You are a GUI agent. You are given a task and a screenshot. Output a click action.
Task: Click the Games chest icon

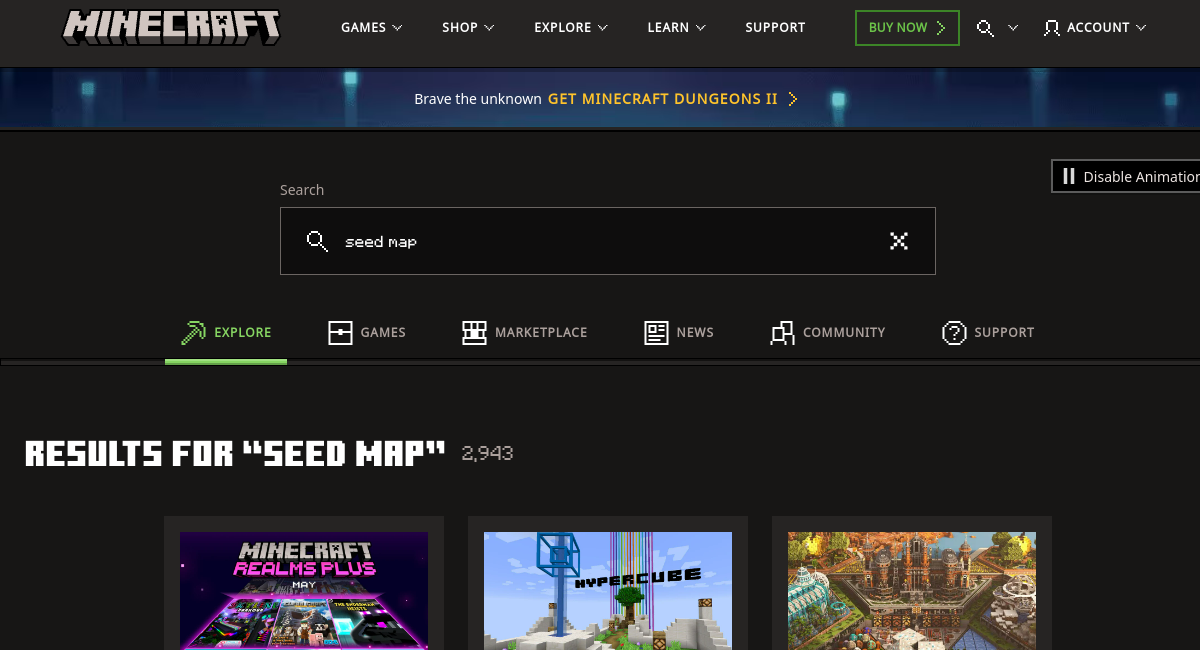pyautogui.click(x=340, y=333)
